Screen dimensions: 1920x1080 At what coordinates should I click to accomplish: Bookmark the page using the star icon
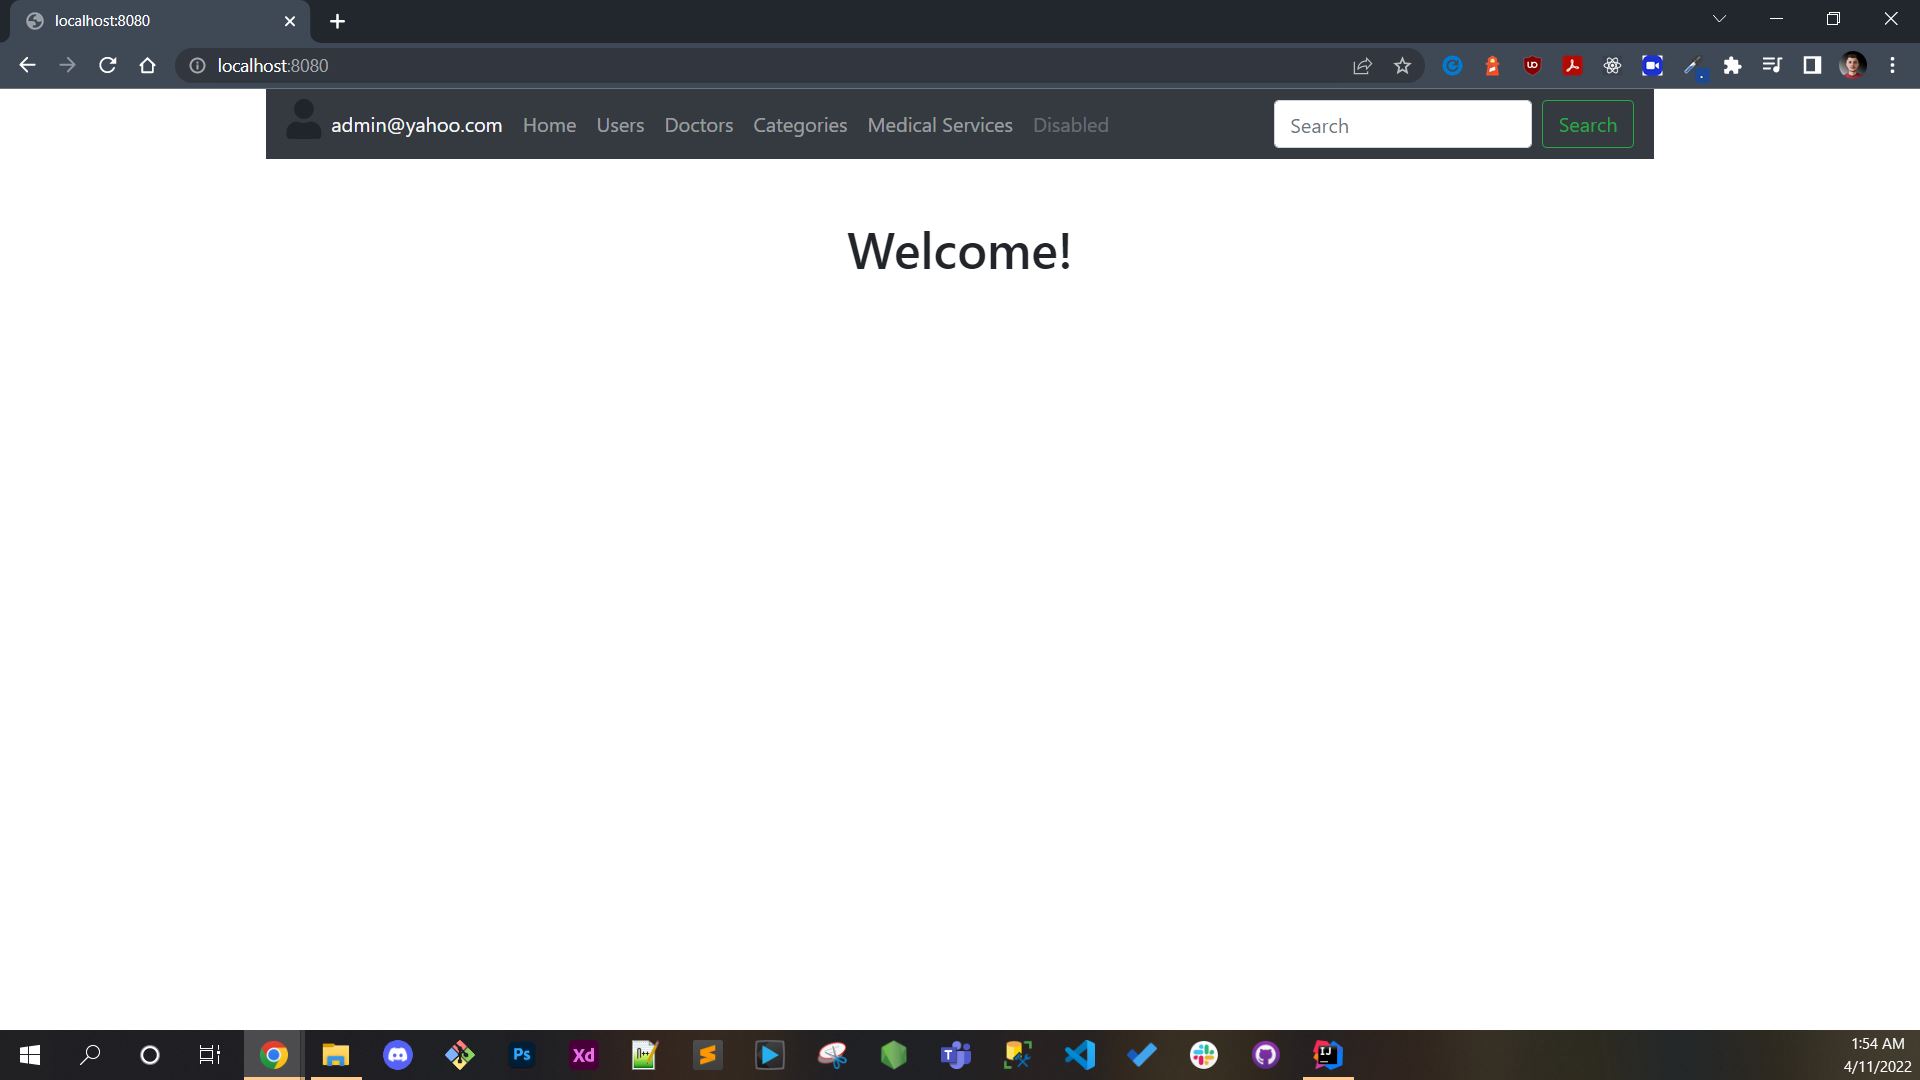[1402, 65]
